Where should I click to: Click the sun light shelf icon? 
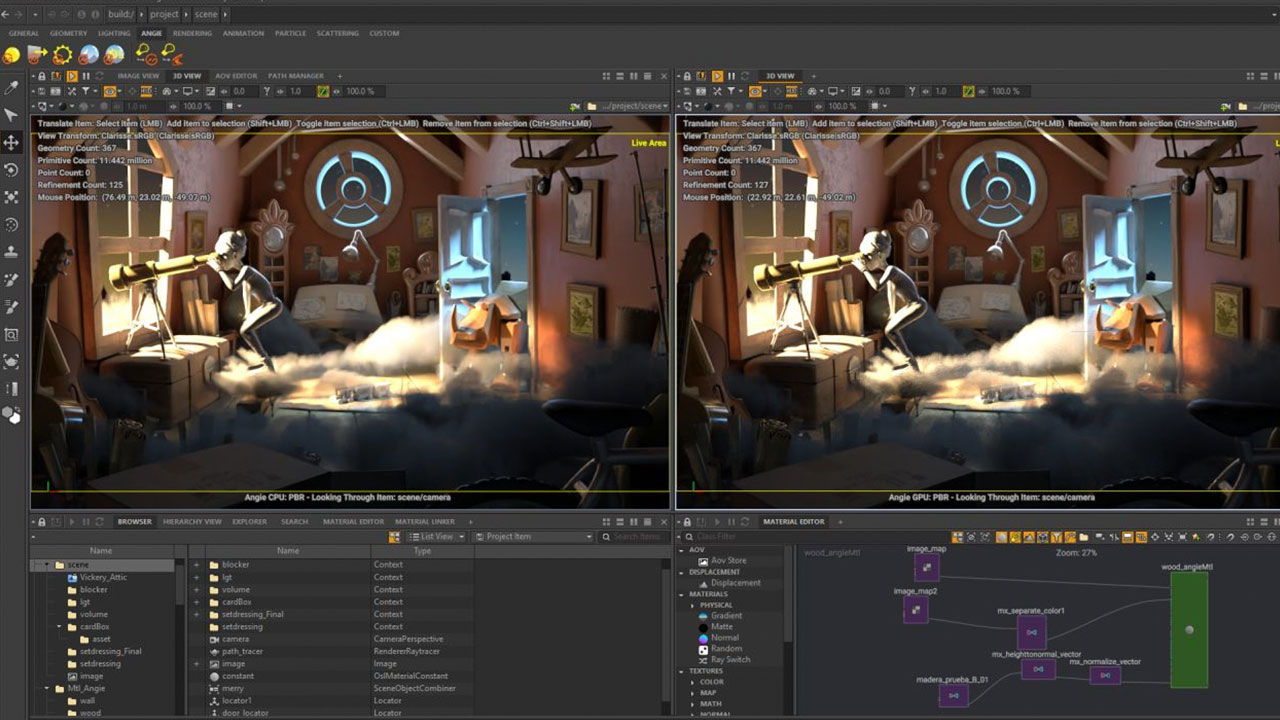pyautogui.click(x=62, y=55)
